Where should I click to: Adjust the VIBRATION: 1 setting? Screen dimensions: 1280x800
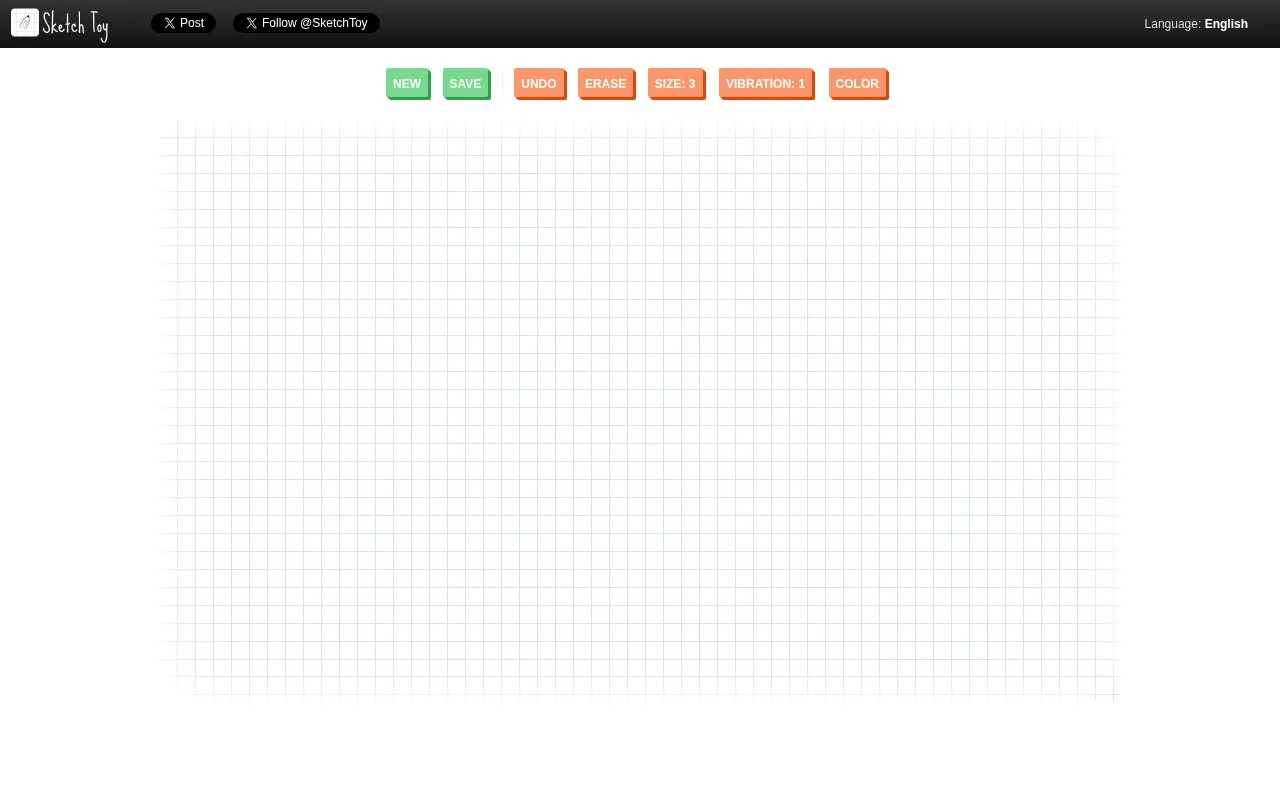(x=766, y=84)
